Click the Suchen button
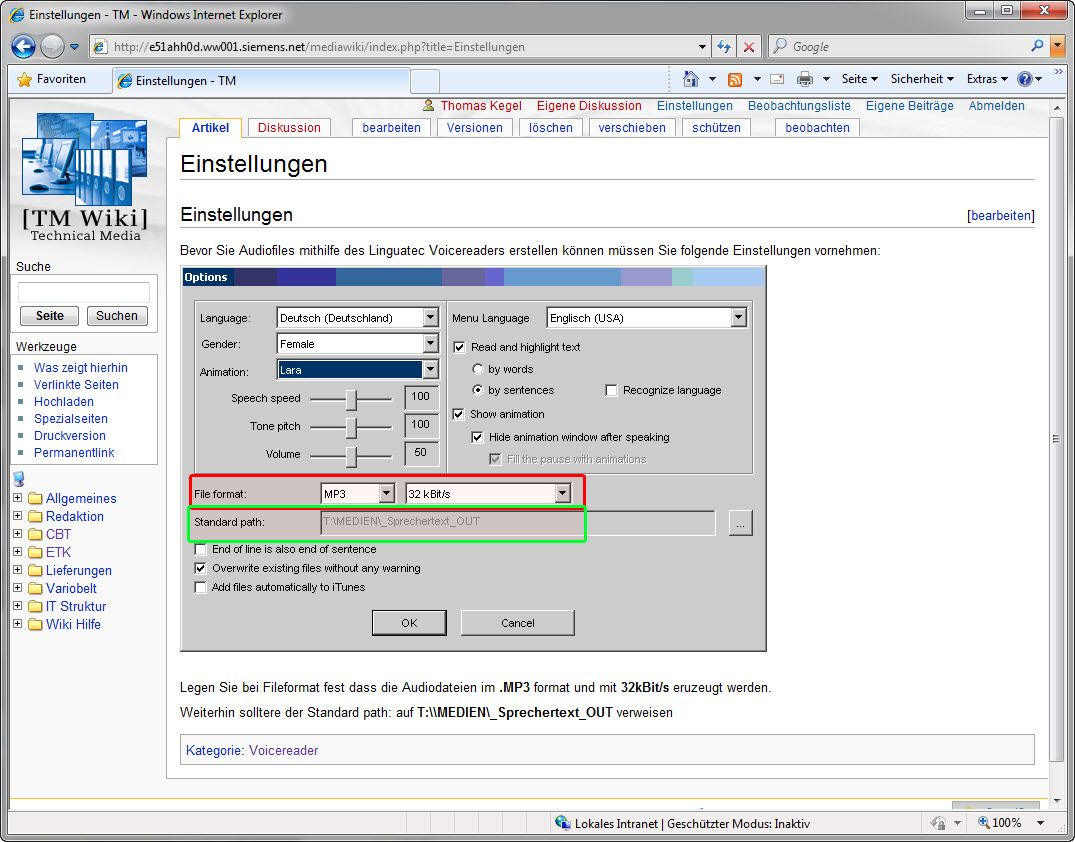Image resolution: width=1075 pixels, height=842 pixels. point(117,316)
